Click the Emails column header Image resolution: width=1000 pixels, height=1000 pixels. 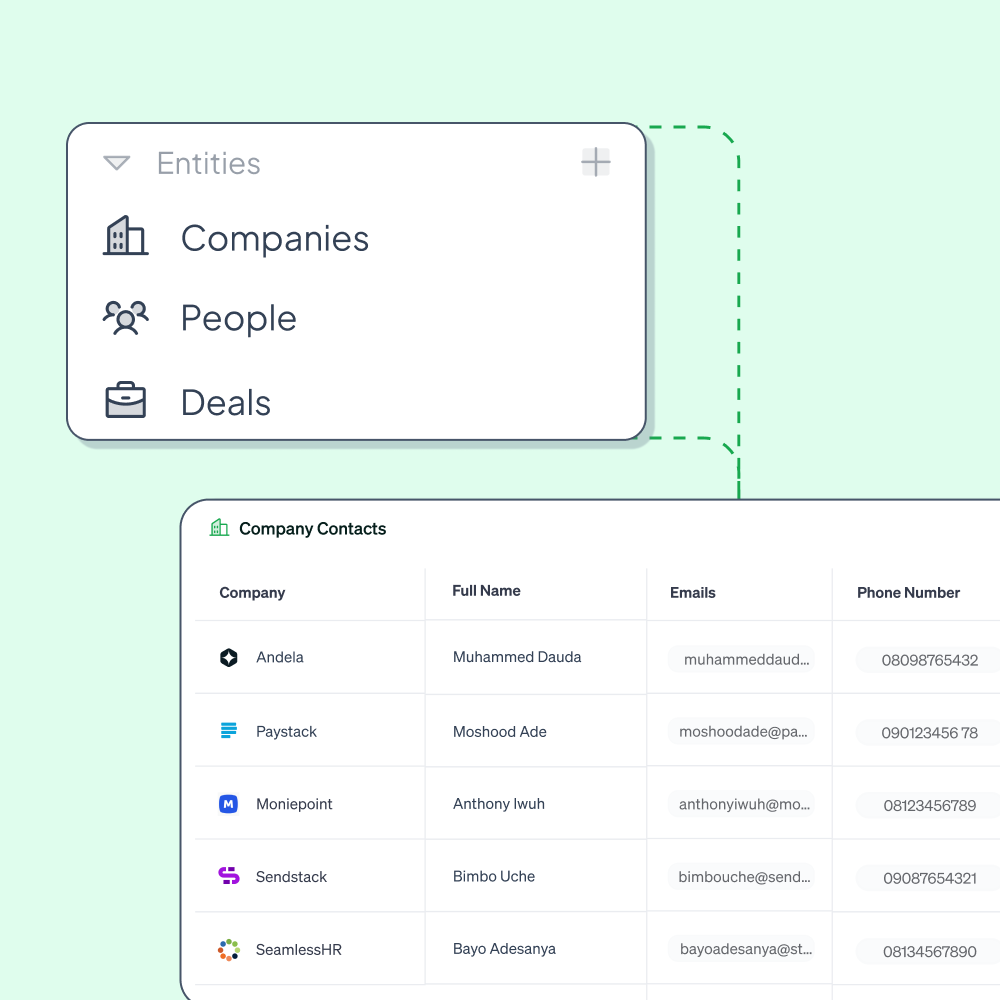(693, 593)
